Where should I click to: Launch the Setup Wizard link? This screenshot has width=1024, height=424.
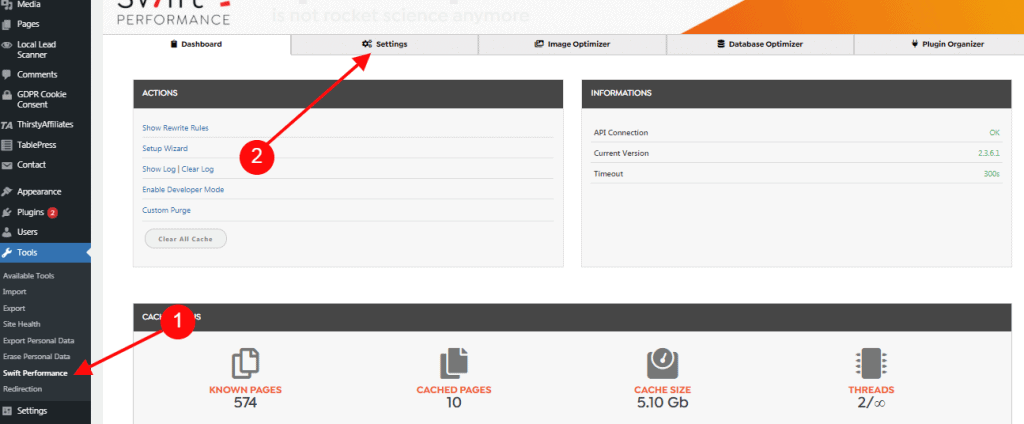click(165, 148)
